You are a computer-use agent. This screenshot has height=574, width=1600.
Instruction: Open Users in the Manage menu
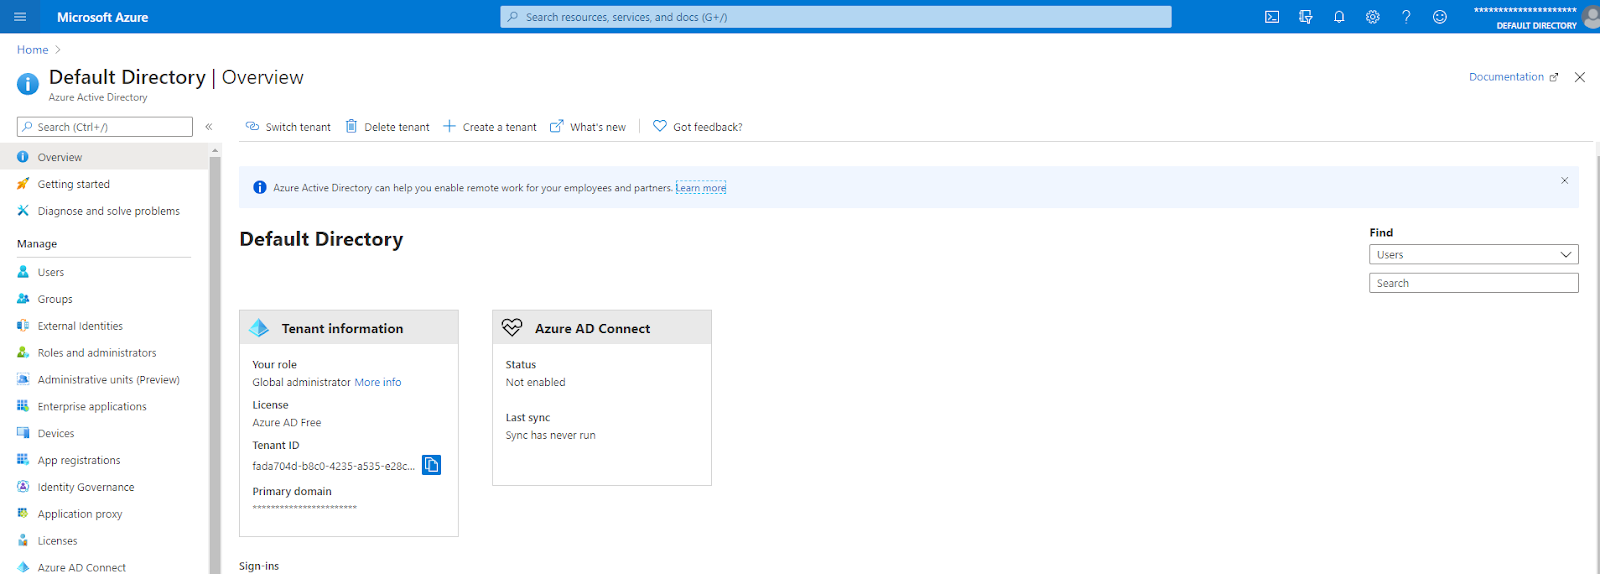(51, 272)
